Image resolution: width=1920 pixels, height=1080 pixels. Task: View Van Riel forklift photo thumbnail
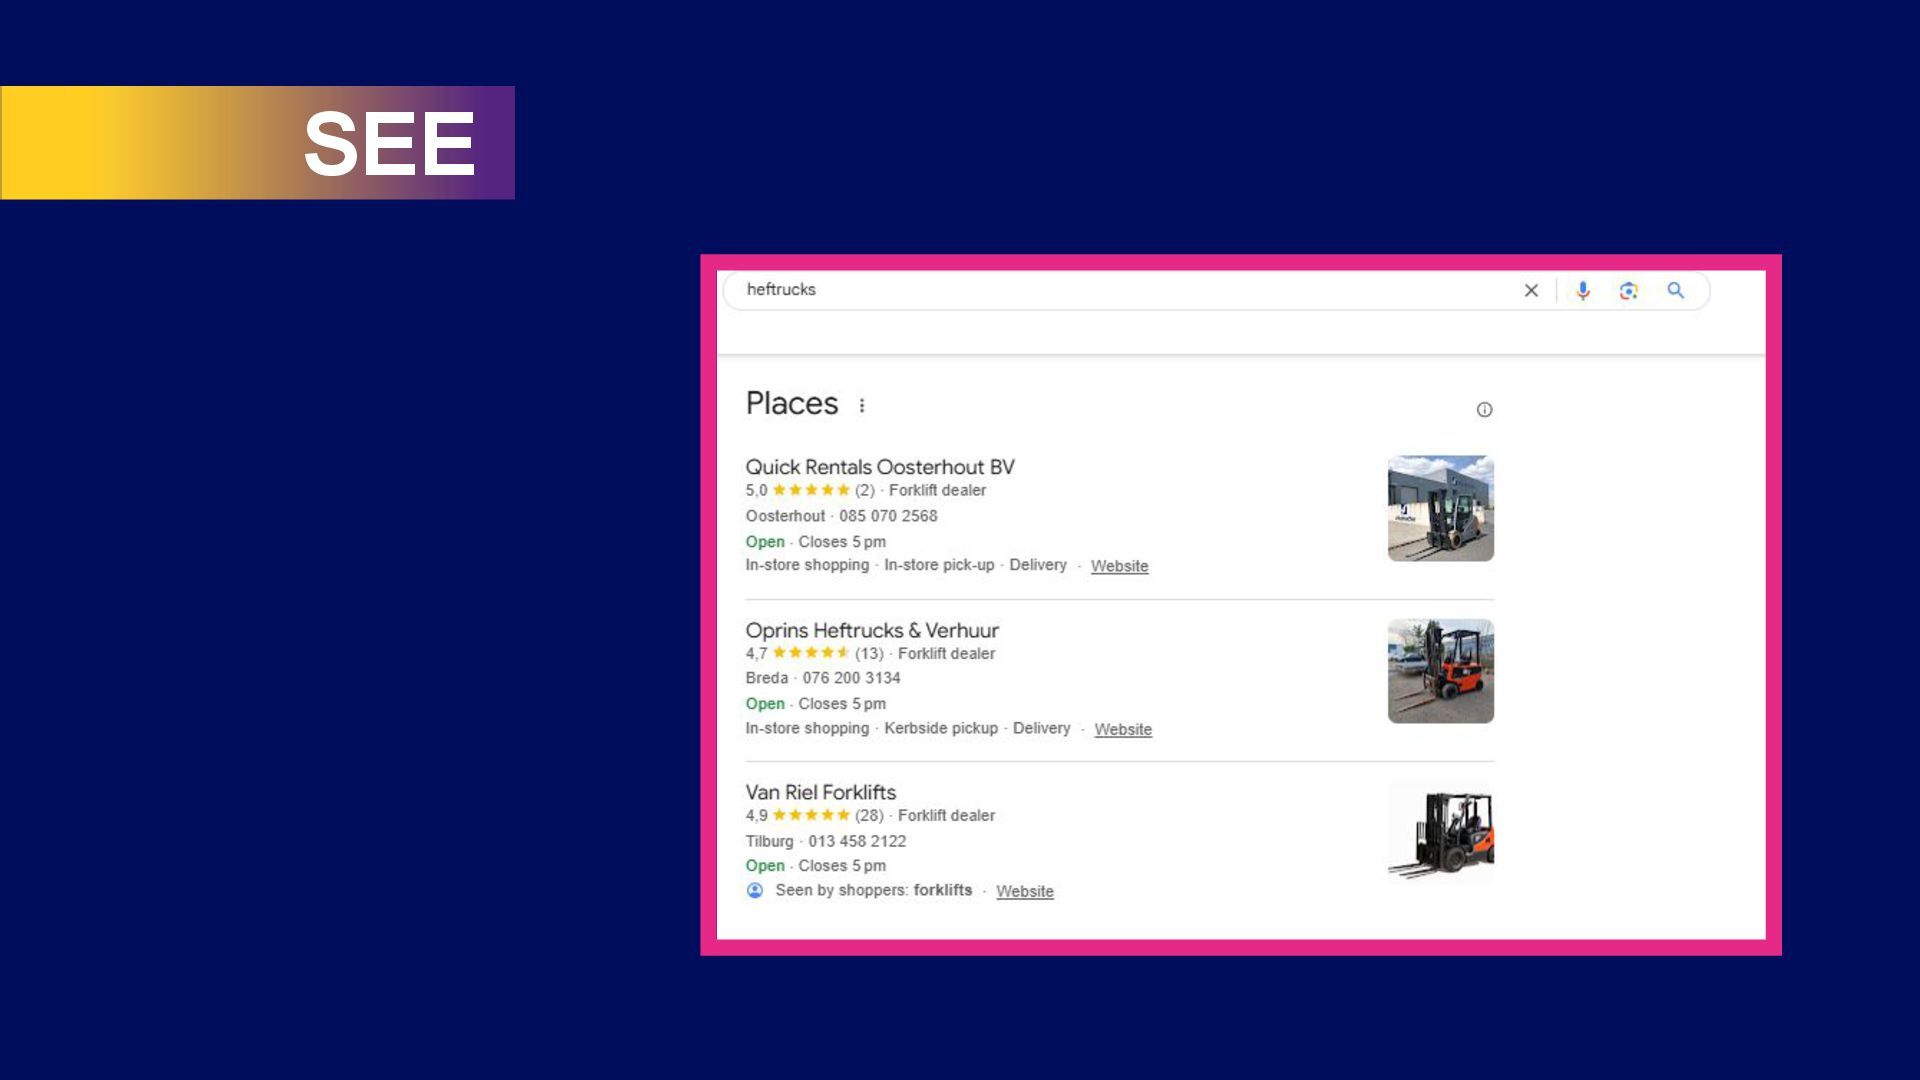pyautogui.click(x=1440, y=834)
